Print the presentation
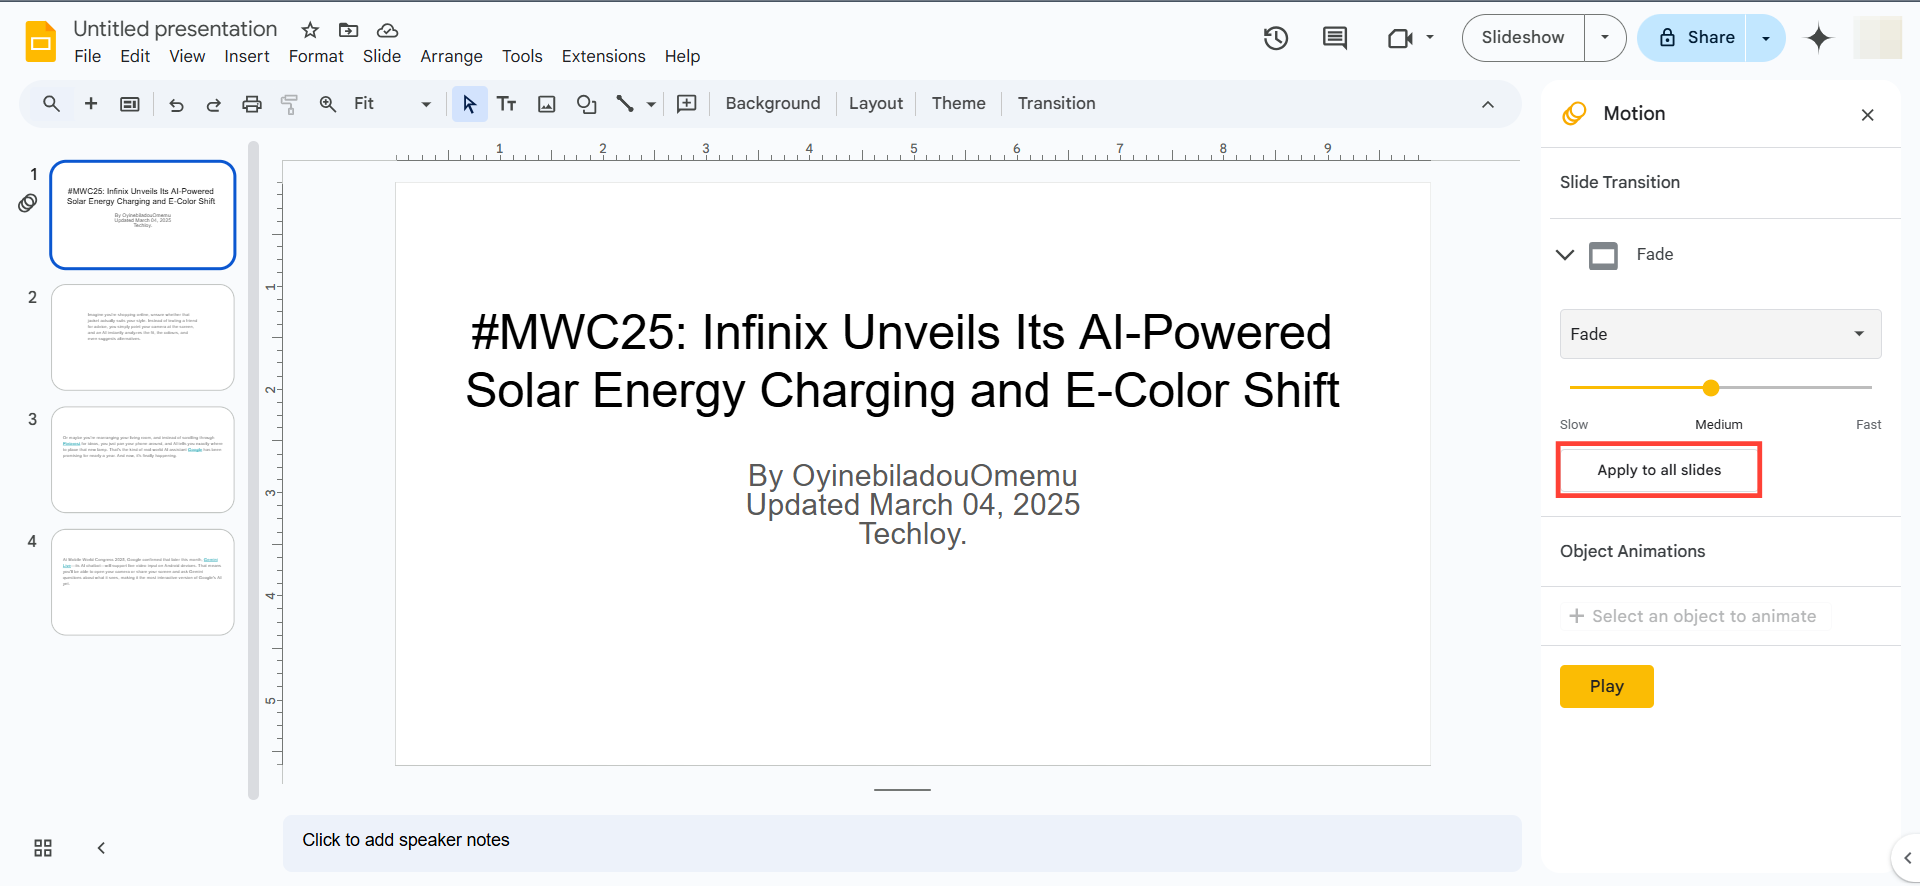The image size is (1920, 886). (x=252, y=104)
